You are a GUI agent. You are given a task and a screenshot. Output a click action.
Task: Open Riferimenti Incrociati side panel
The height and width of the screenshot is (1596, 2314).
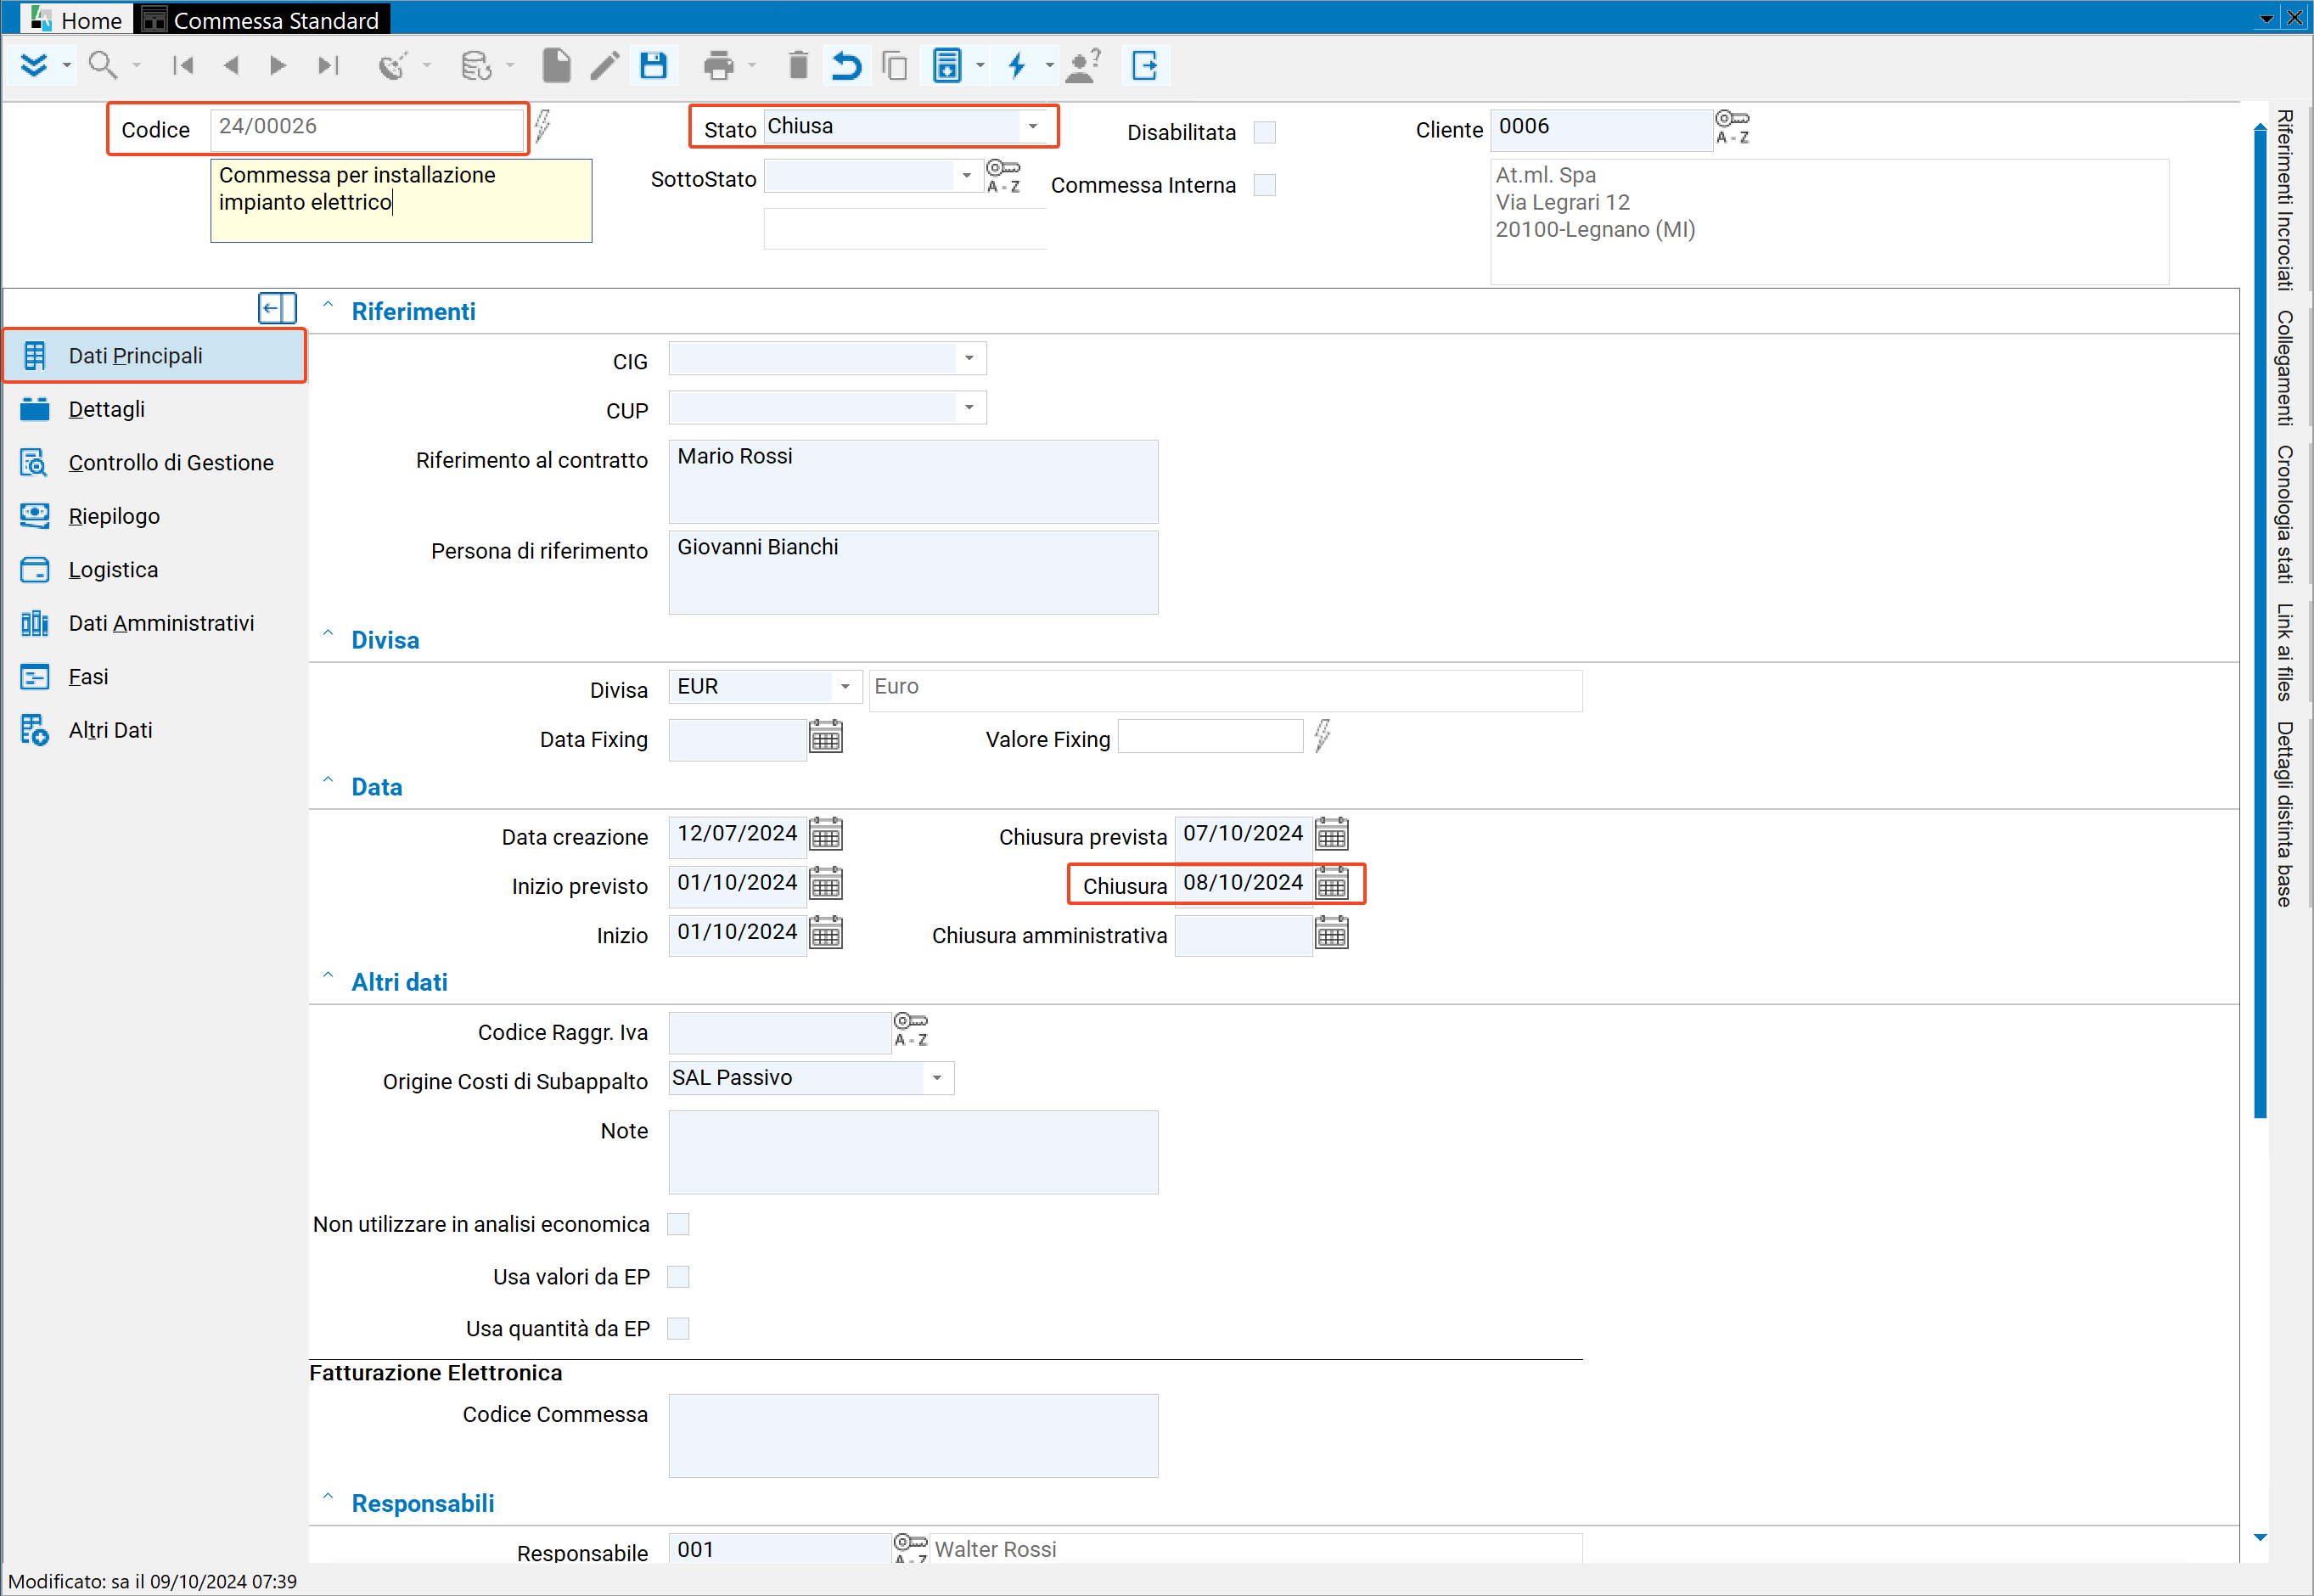pos(2285,199)
